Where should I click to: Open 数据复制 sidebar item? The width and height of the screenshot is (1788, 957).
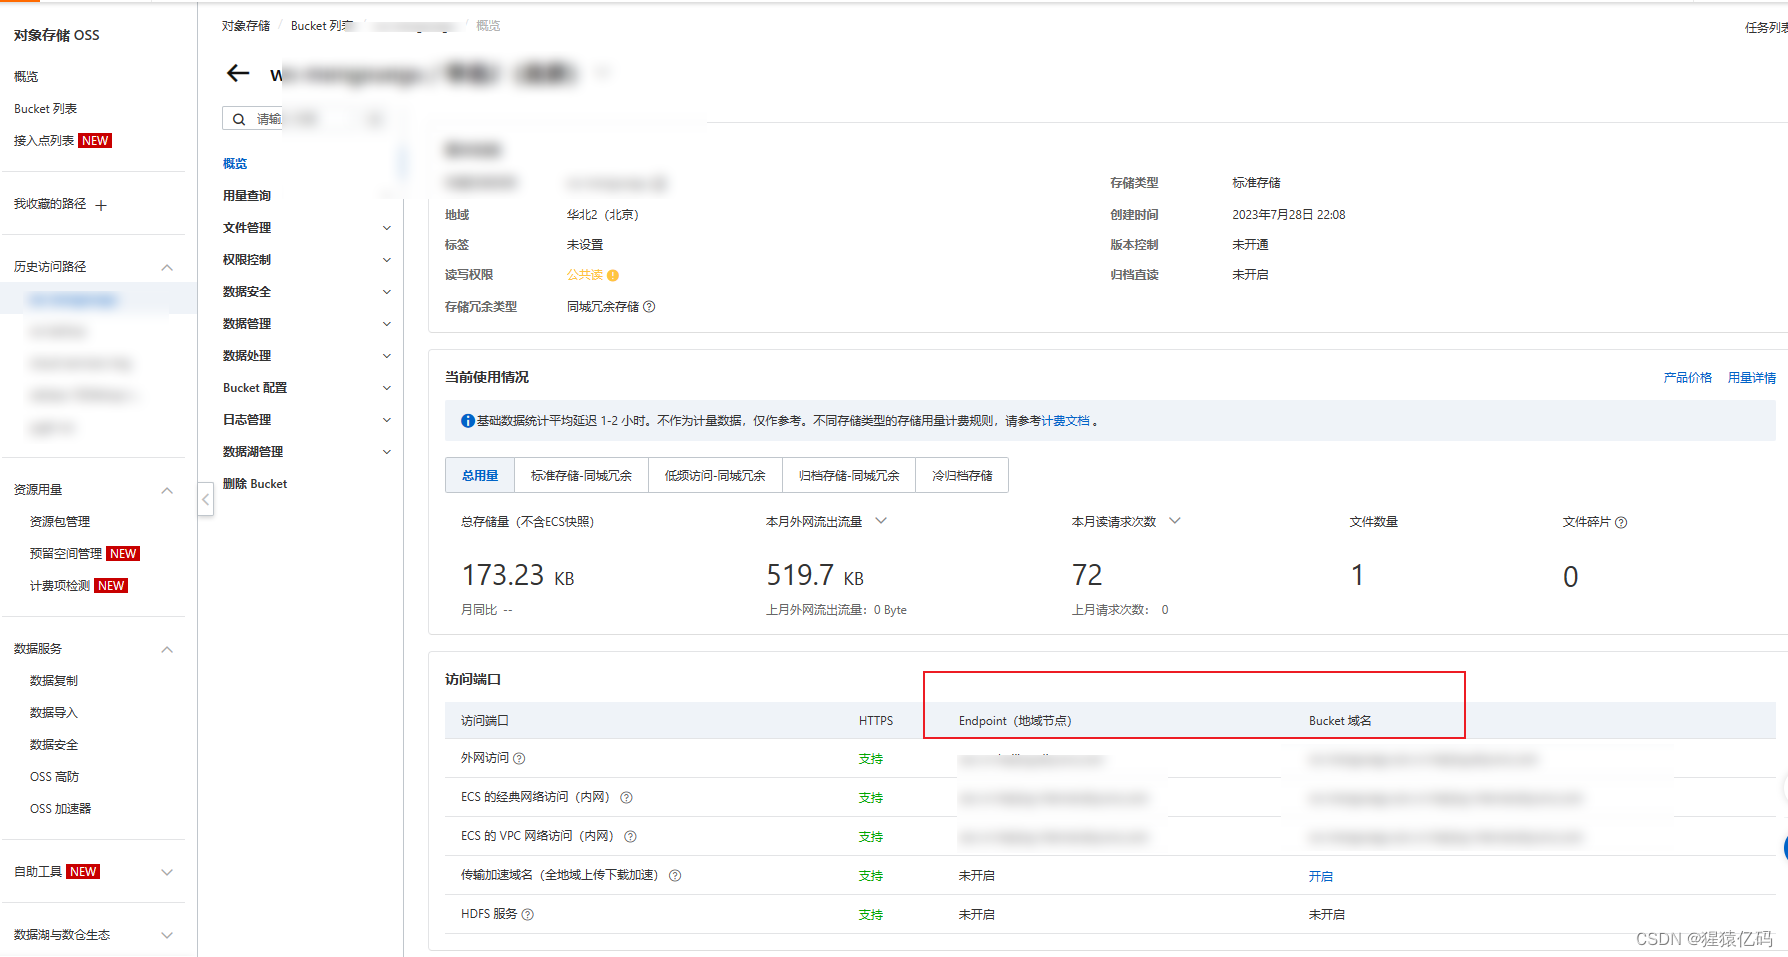[54, 681]
